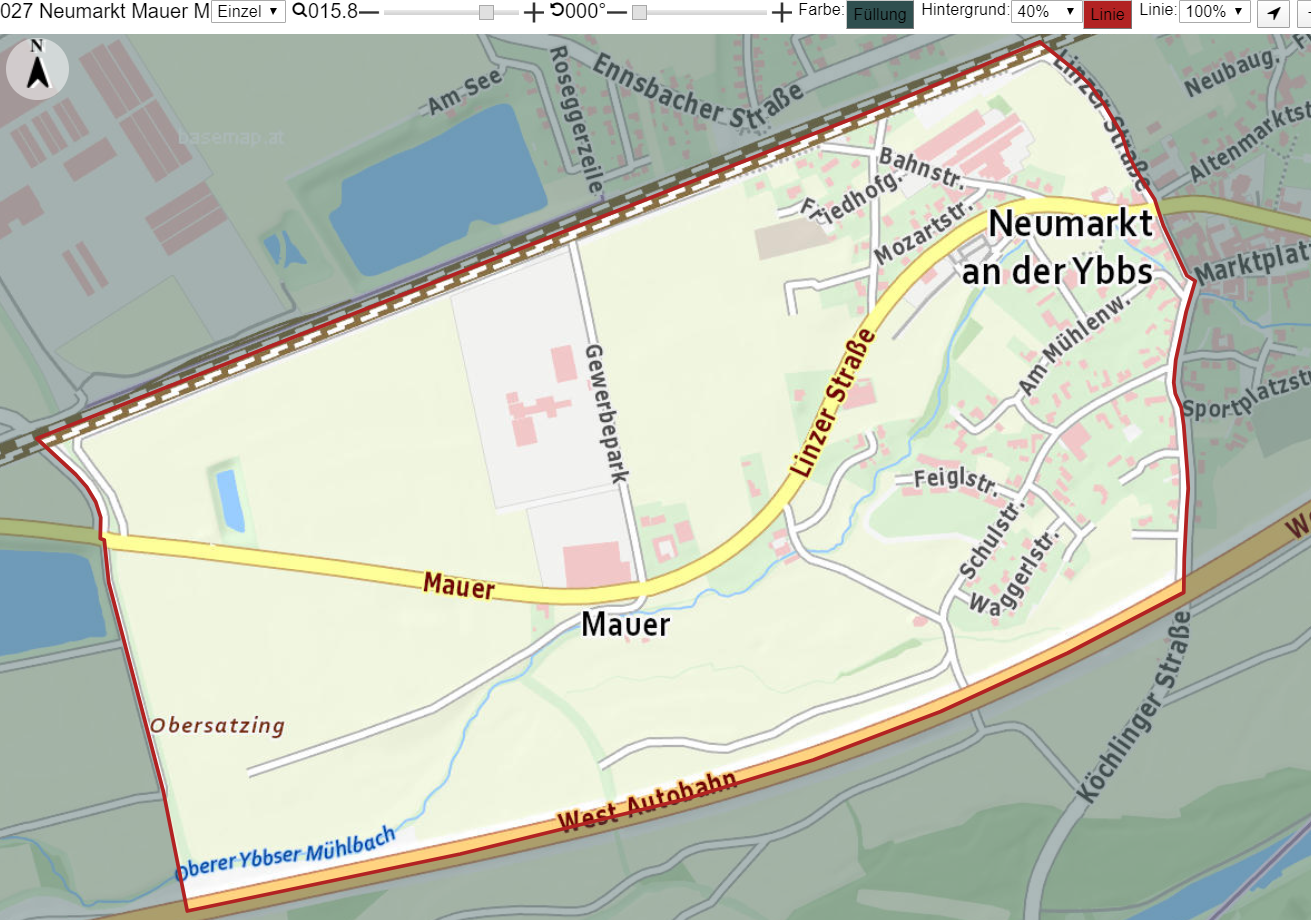Click the Gewerbepark street label

(x=607, y=413)
